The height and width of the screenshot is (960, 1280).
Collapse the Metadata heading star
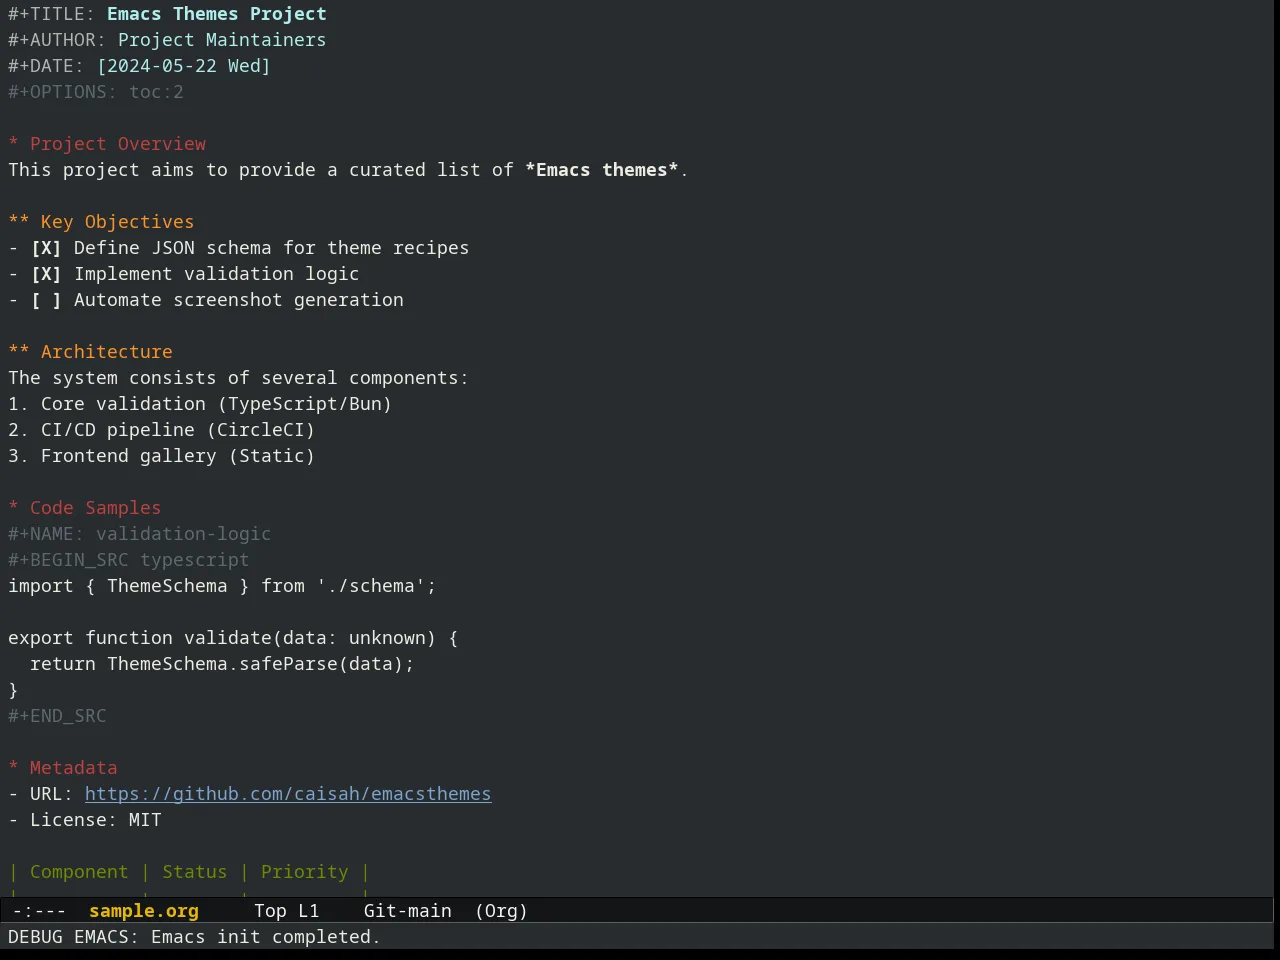pyautogui.click(x=14, y=768)
